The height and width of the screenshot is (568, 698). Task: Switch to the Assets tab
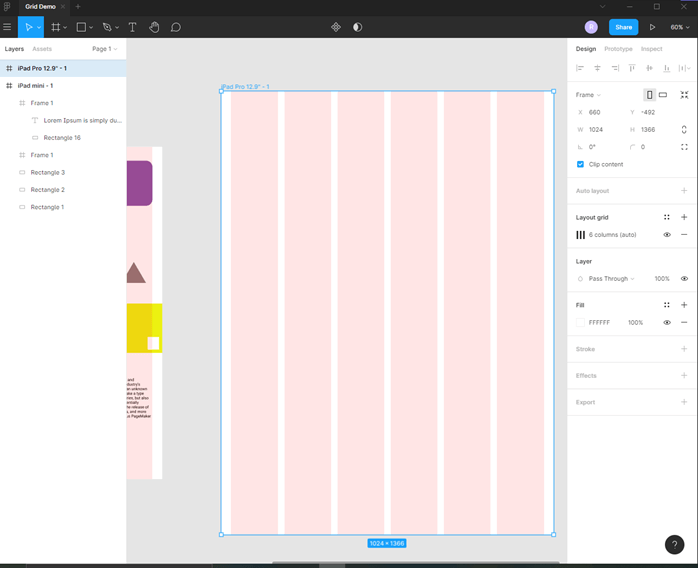pyautogui.click(x=42, y=49)
